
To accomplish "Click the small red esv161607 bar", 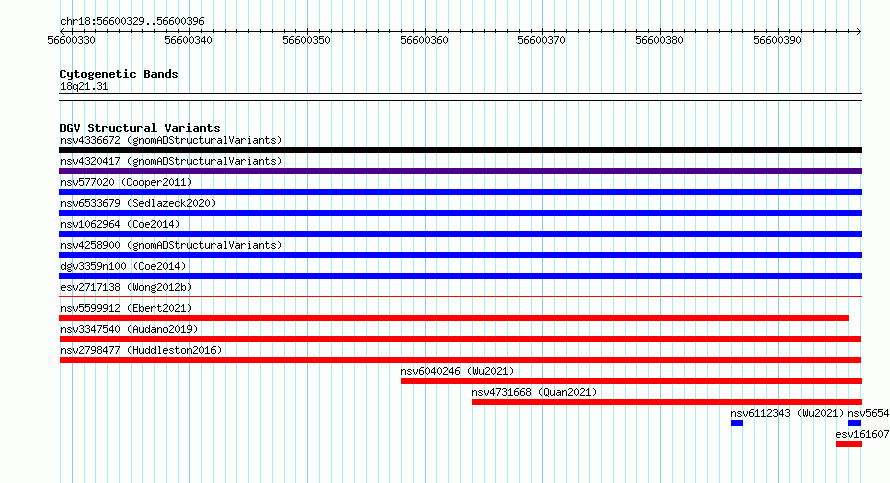I will (849, 444).
